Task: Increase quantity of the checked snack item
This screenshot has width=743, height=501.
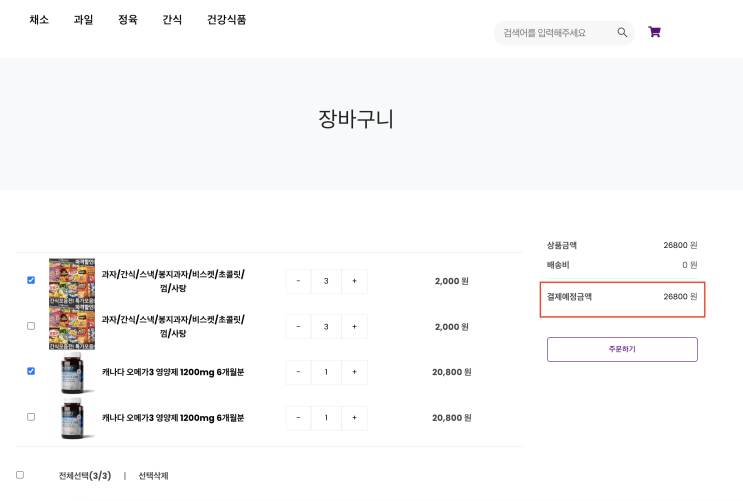Action: coord(354,281)
